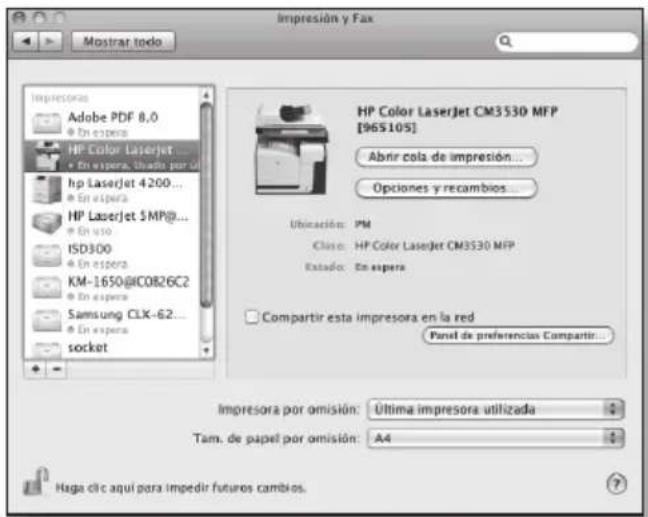Click the printer list up arrow

pos(206,95)
